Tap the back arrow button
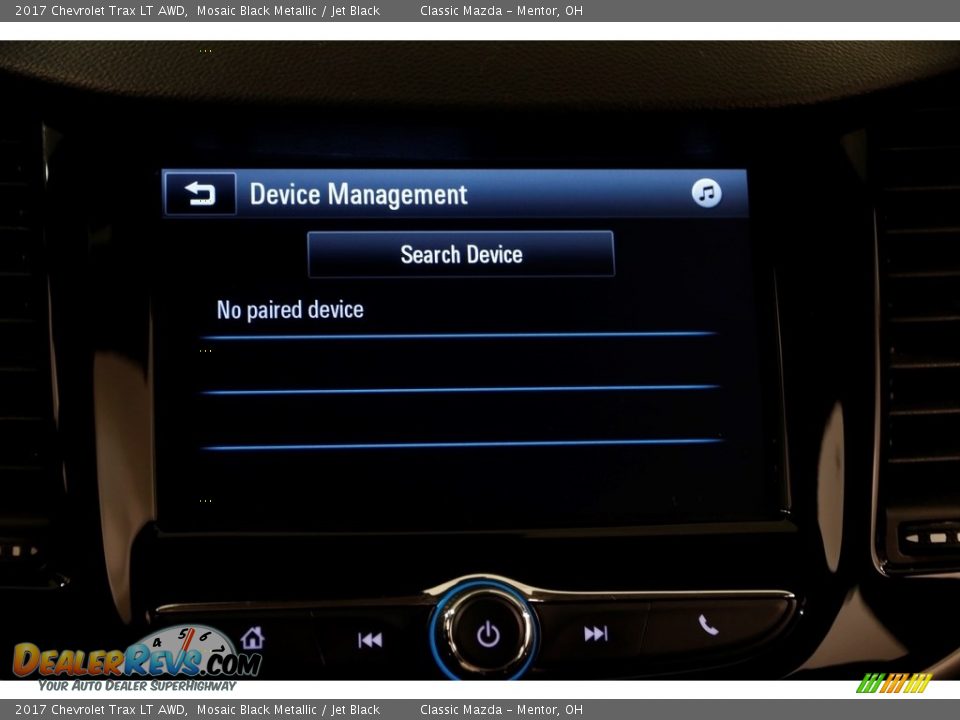The image size is (960, 720). click(x=200, y=194)
